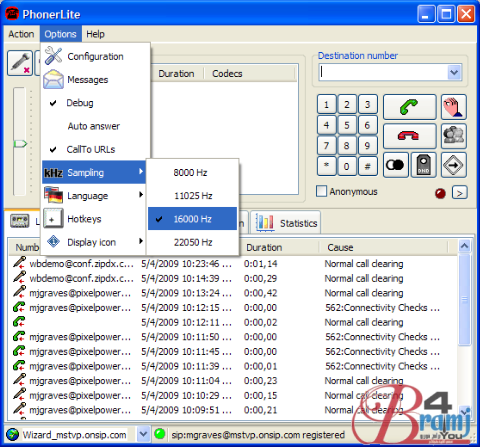The image size is (480, 447).
Task: Click the red status indicator light
Action: [x=440, y=193]
